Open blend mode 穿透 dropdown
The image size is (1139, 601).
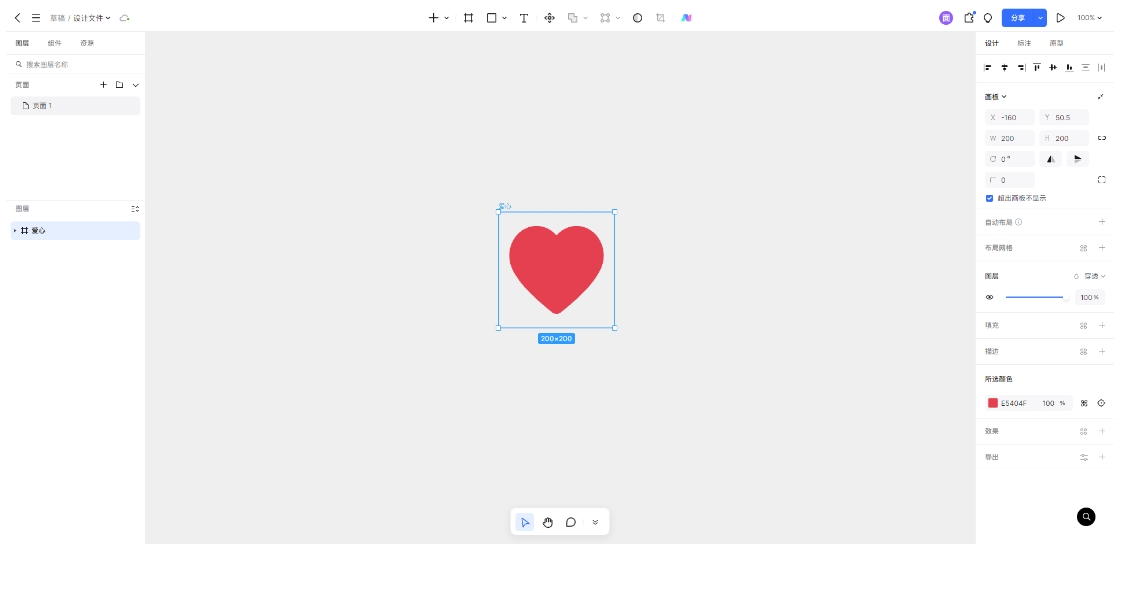pos(1095,276)
